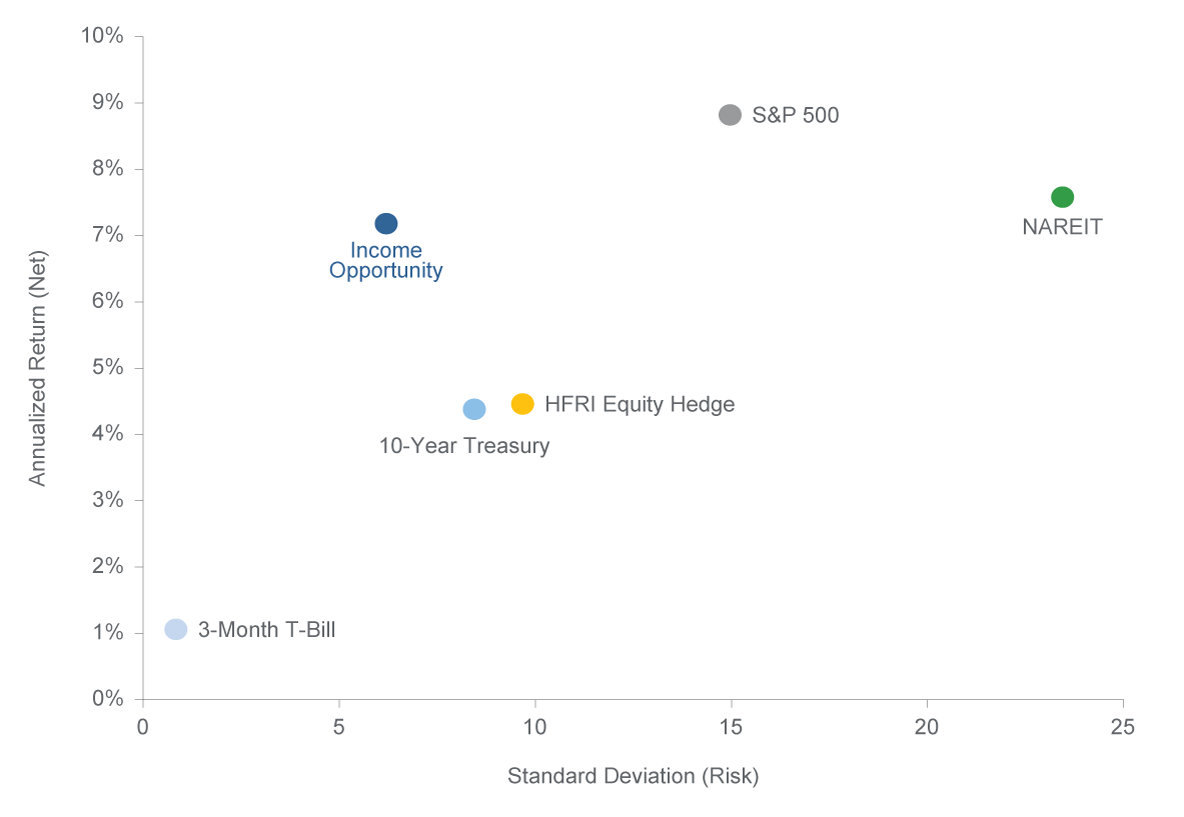Click the 6% y-axis tick label
Image resolution: width=1184 pixels, height=817 pixels.
108,301
